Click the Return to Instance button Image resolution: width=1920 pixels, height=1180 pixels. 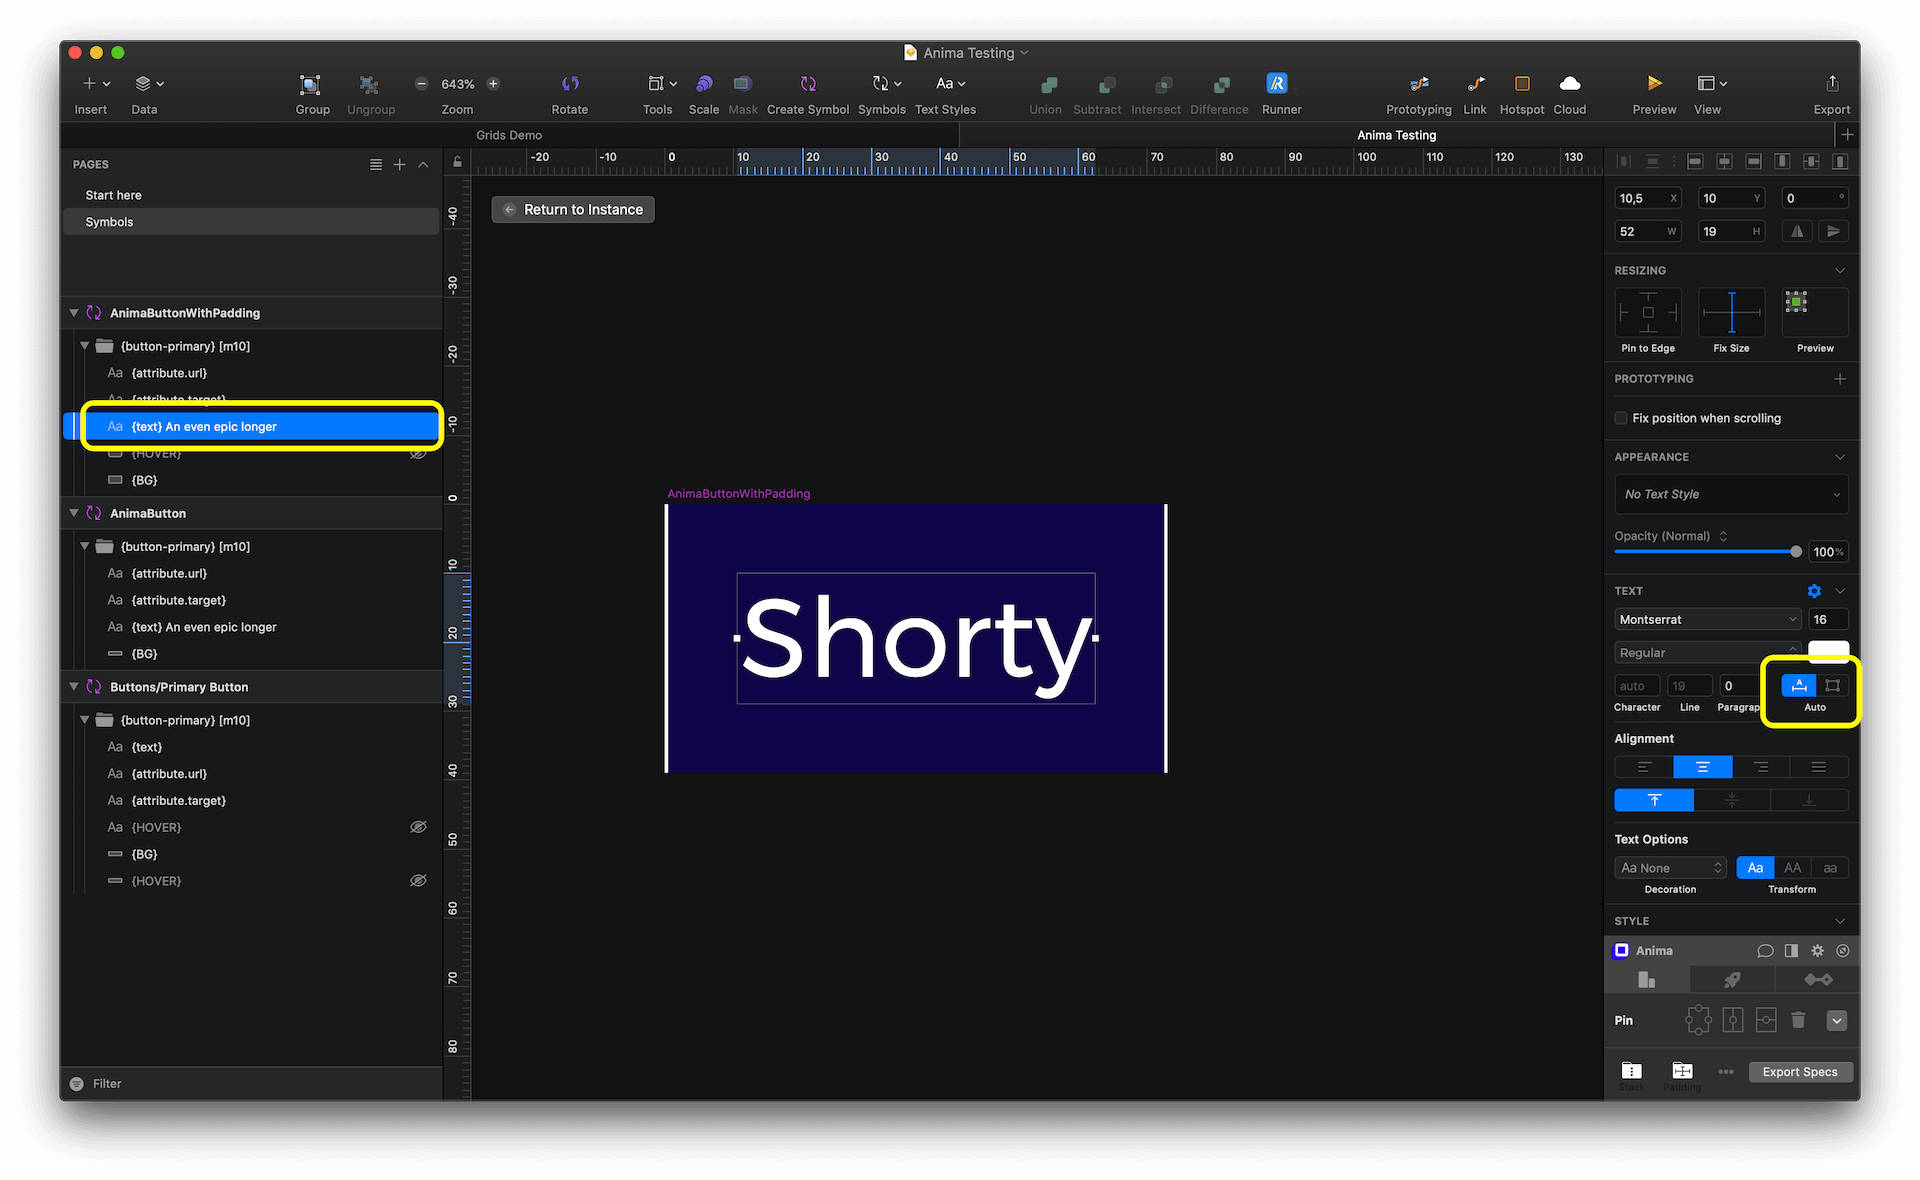click(572, 209)
